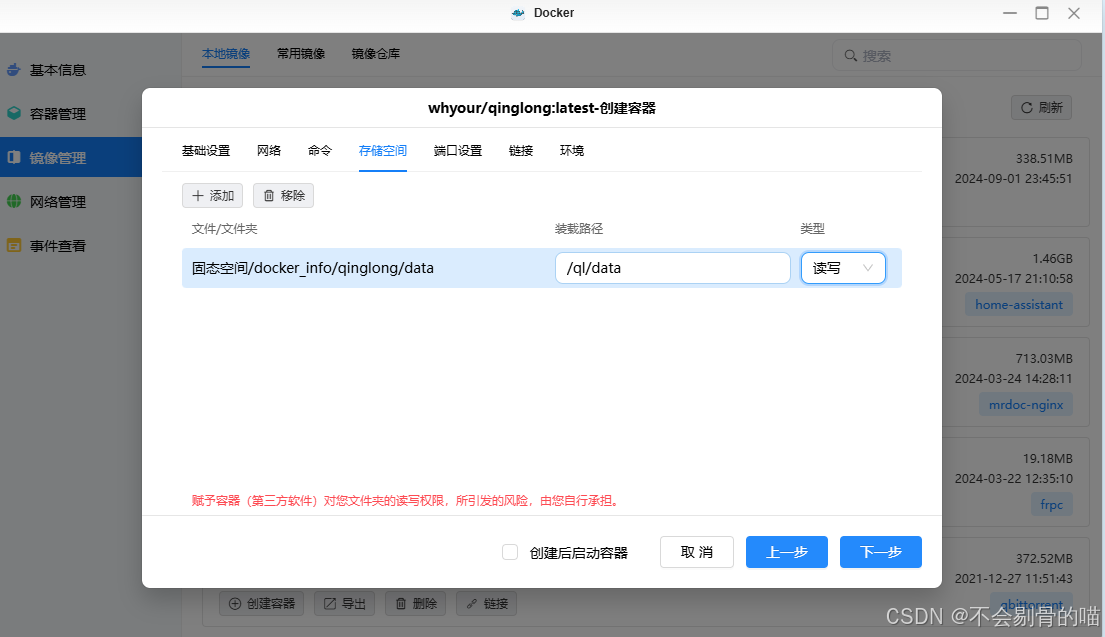Click the 338.51MB image size
The width and height of the screenshot is (1105, 637).
1044,159
